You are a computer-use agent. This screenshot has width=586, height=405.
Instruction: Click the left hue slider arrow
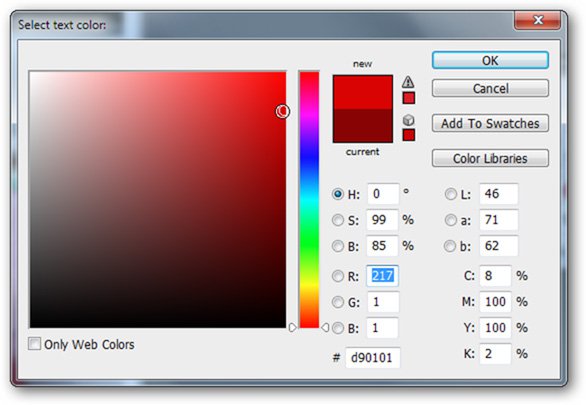(293, 328)
